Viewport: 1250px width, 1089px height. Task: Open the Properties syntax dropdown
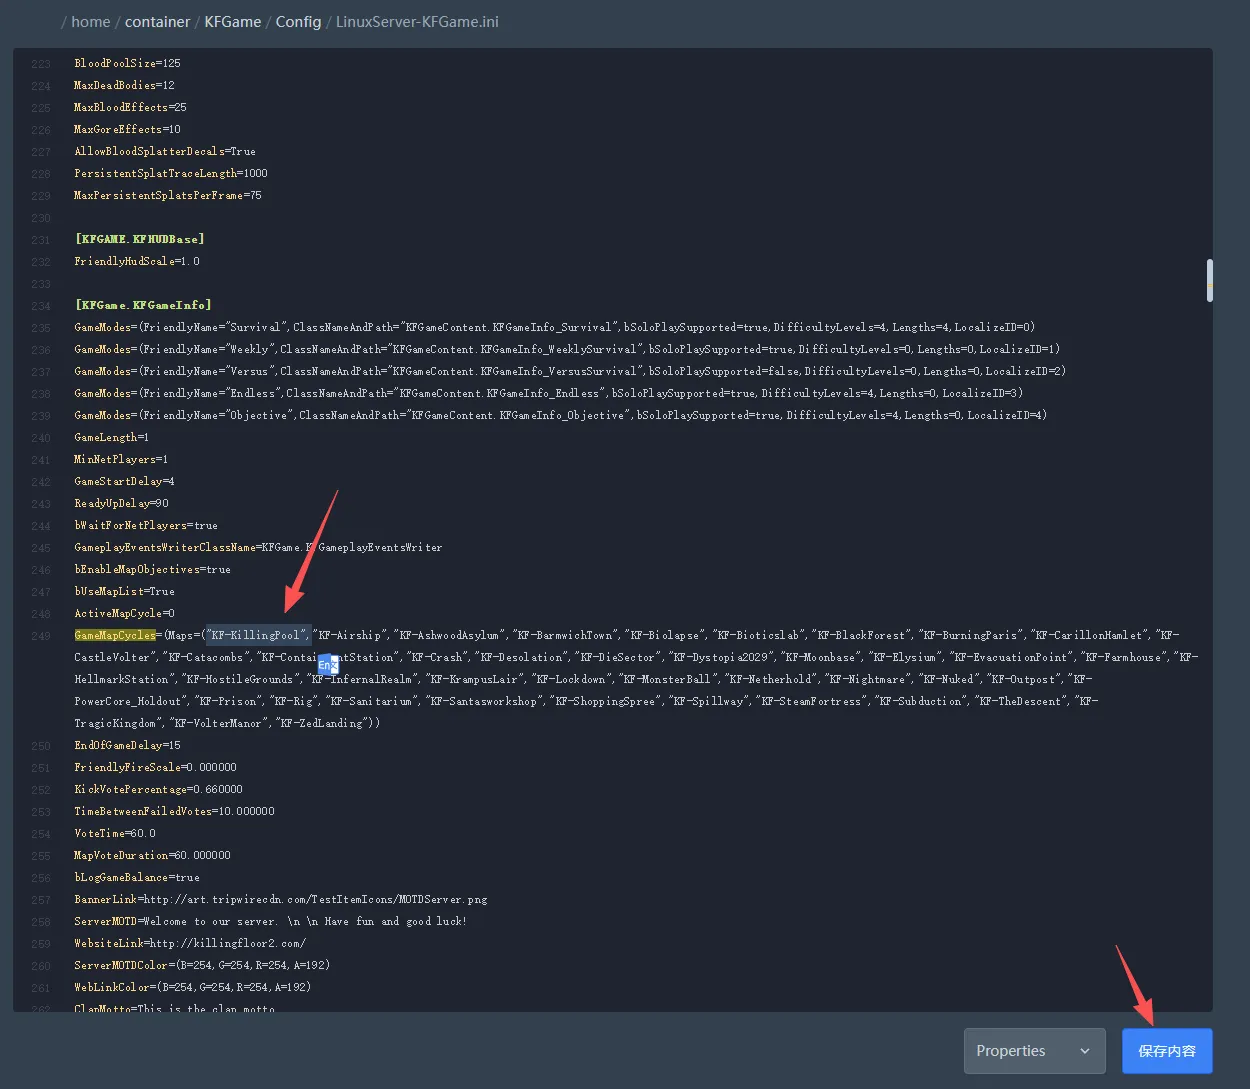pos(1034,1051)
